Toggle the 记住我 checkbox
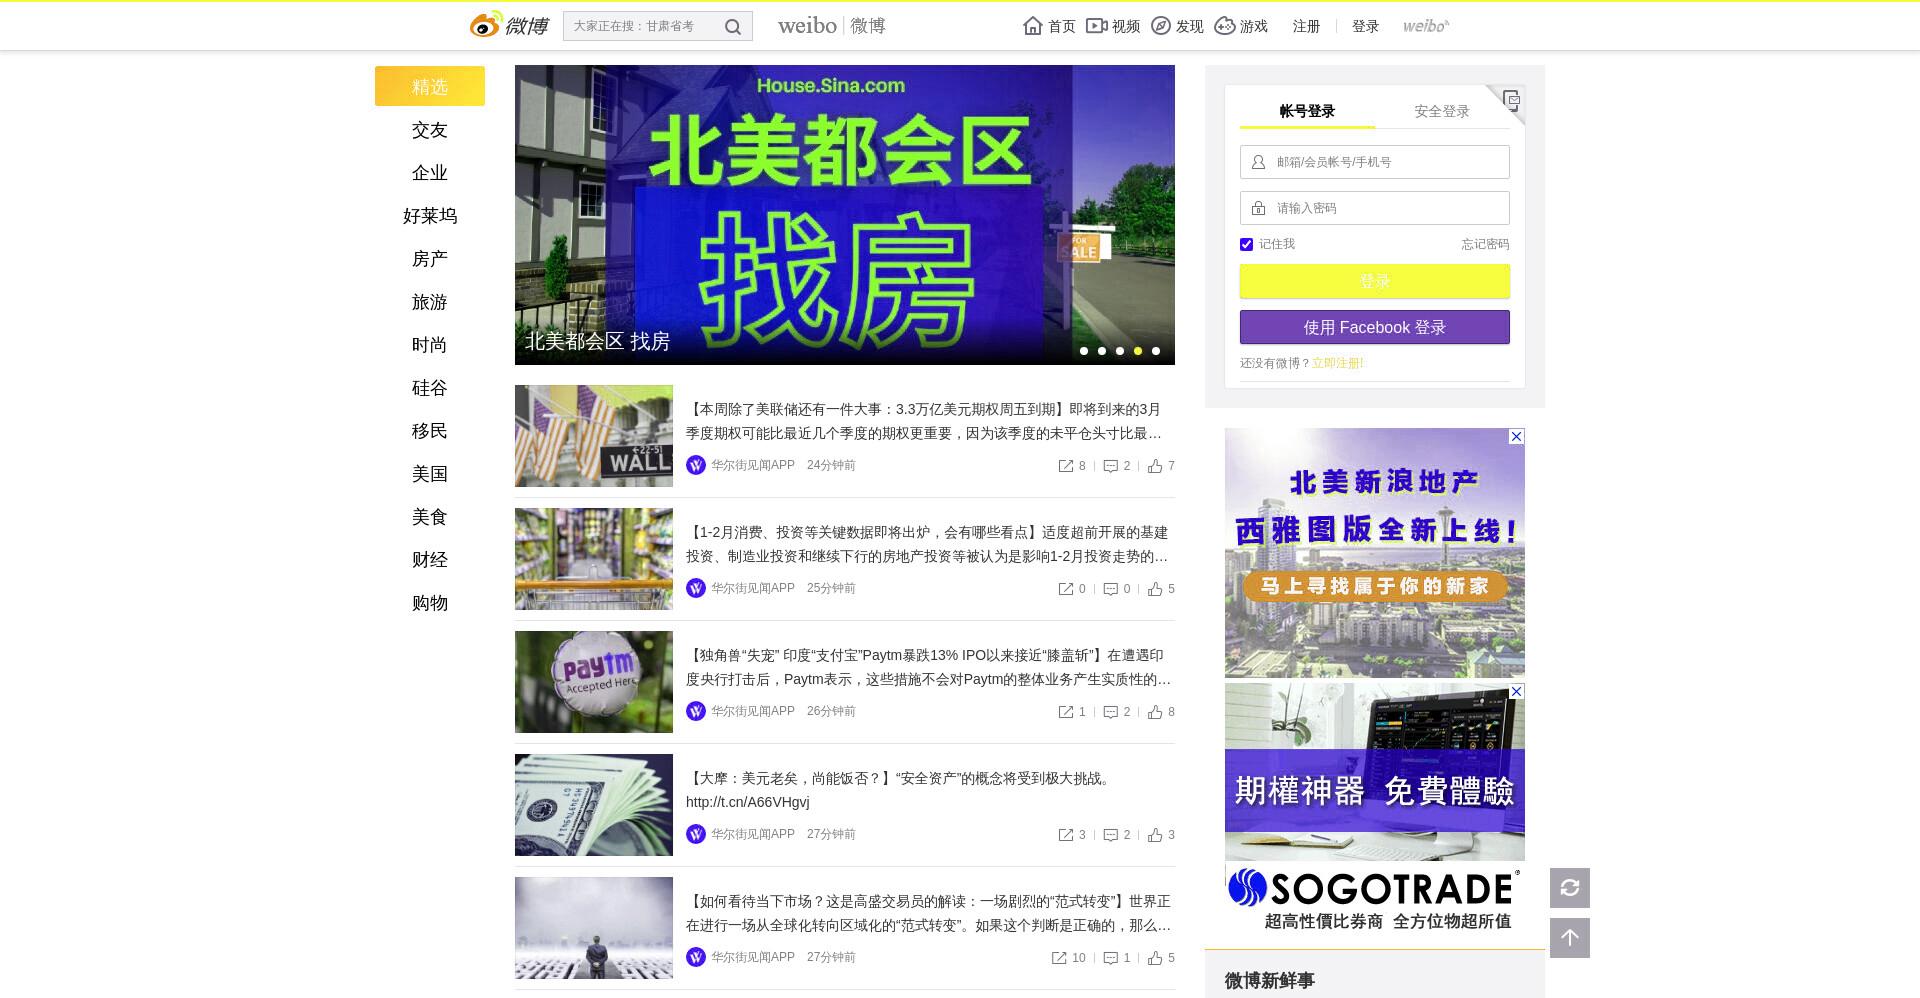The height and width of the screenshot is (998, 1920). pyautogui.click(x=1246, y=244)
